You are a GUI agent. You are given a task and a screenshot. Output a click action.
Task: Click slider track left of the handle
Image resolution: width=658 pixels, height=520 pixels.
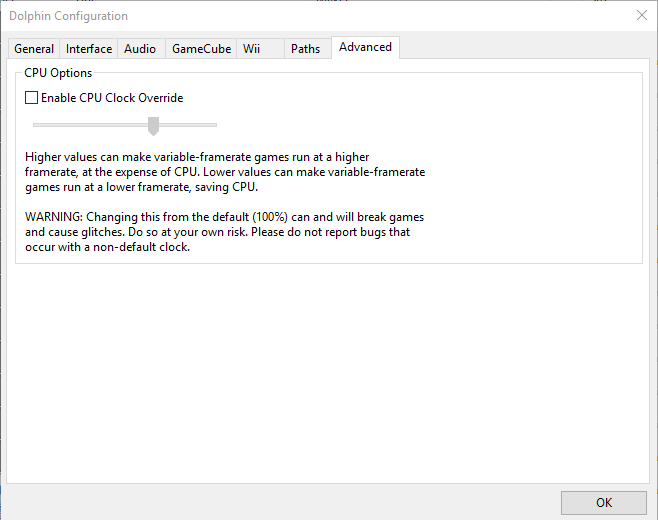click(90, 125)
